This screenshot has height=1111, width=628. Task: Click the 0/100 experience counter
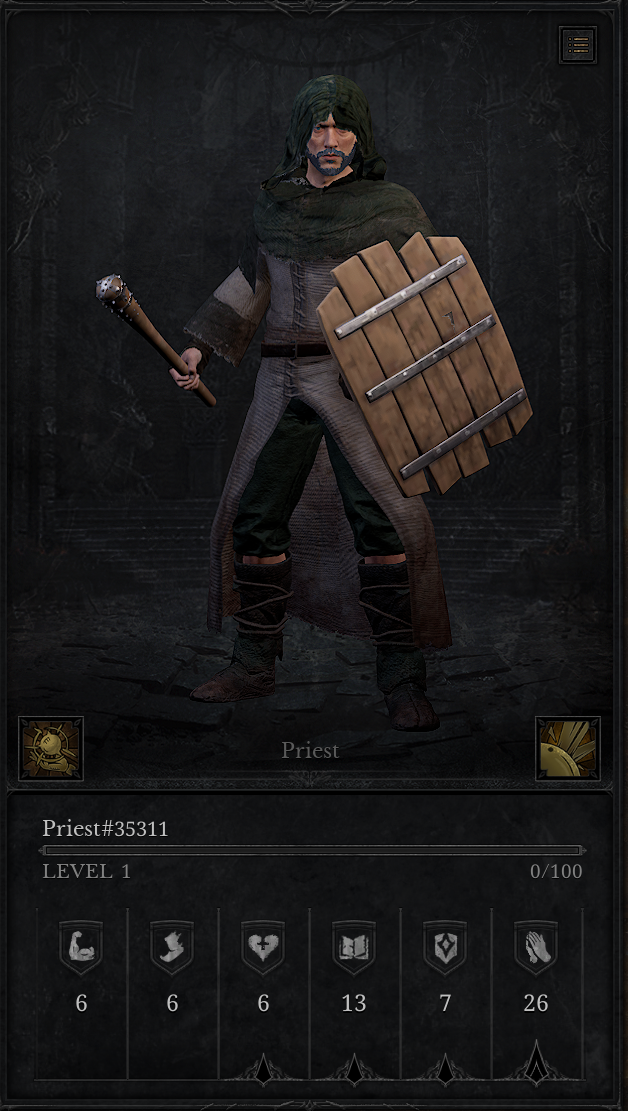coord(556,871)
